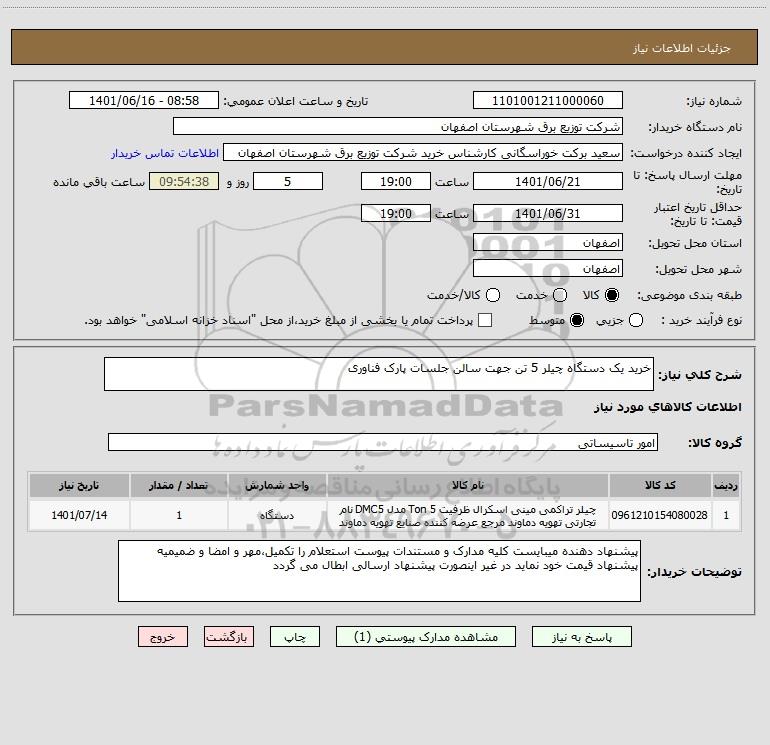Click the طبقه بندی موضوعی label
Viewport: 770px width, 745px height.
click(x=689, y=296)
